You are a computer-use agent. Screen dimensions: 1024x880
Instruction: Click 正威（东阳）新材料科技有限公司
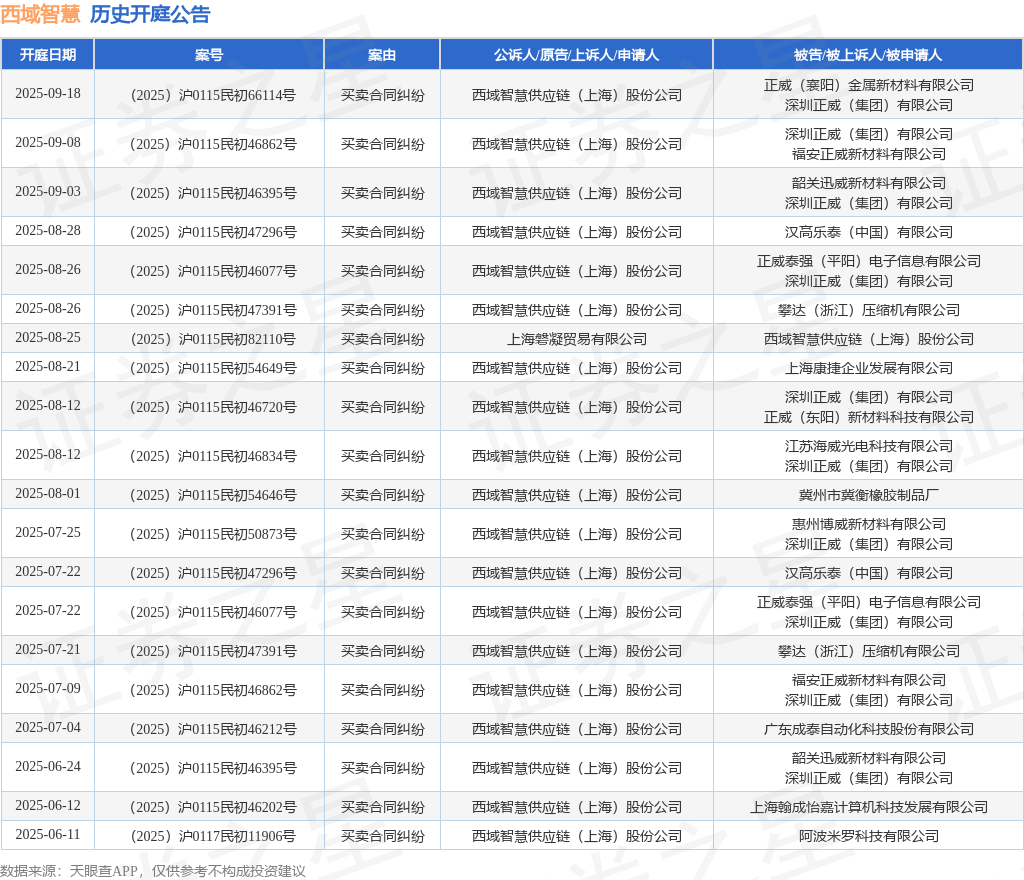pos(869,417)
